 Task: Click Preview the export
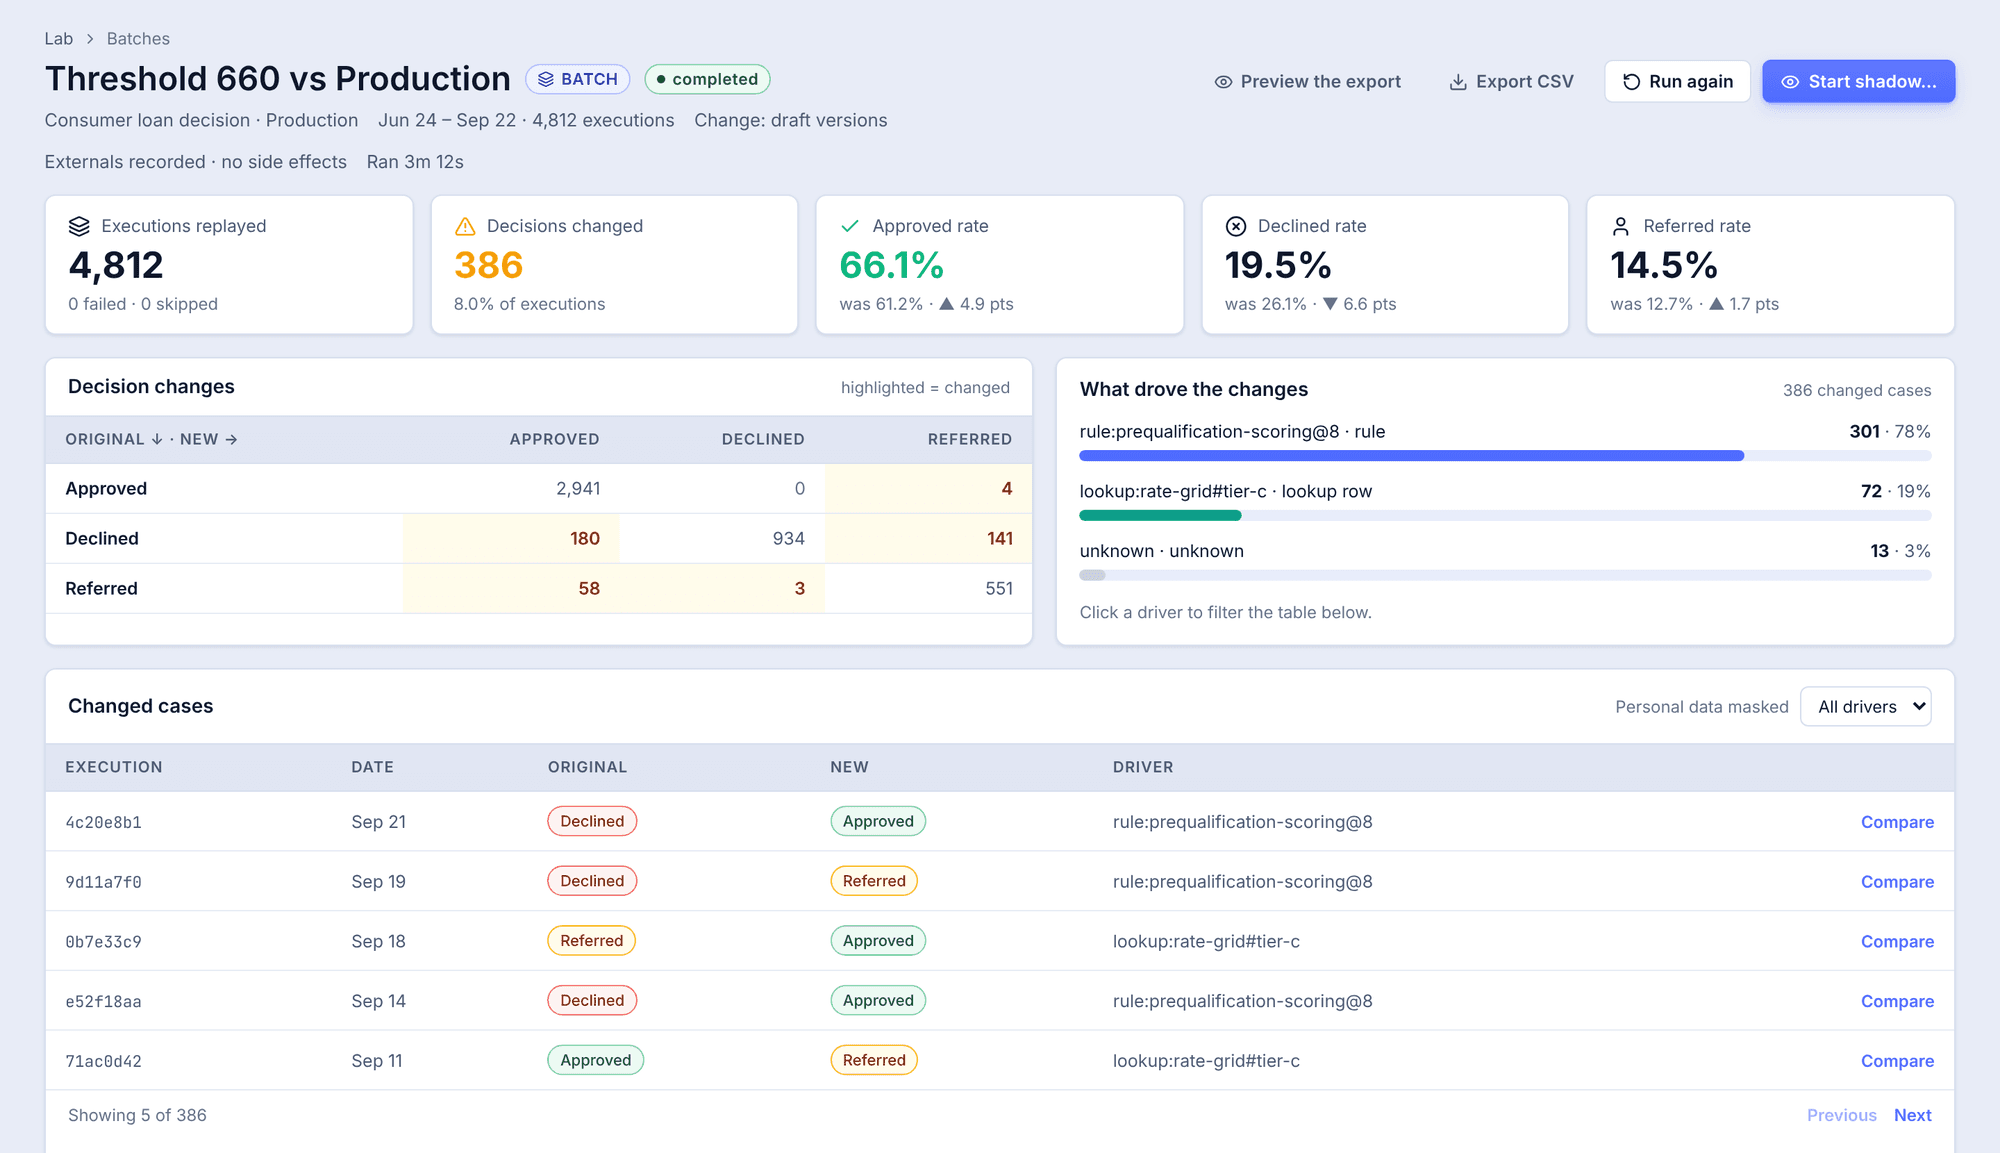1307,82
